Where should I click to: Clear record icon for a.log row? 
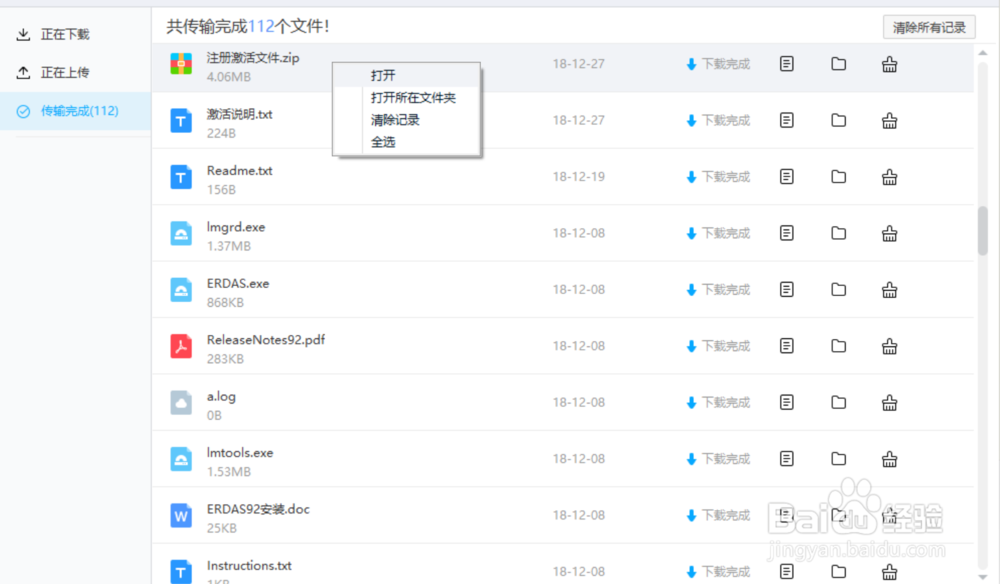(889, 403)
